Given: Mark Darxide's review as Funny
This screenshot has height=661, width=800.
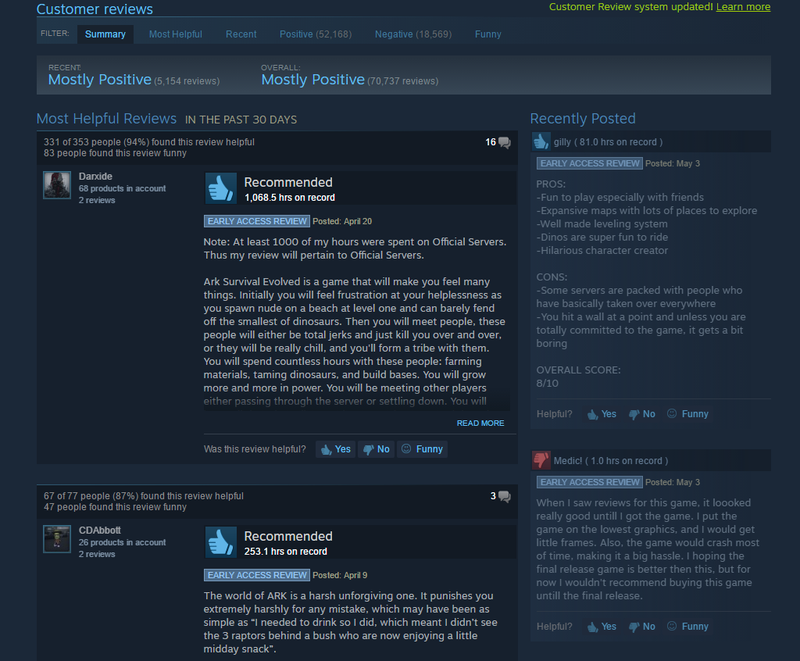Looking at the screenshot, I should pyautogui.click(x=422, y=449).
